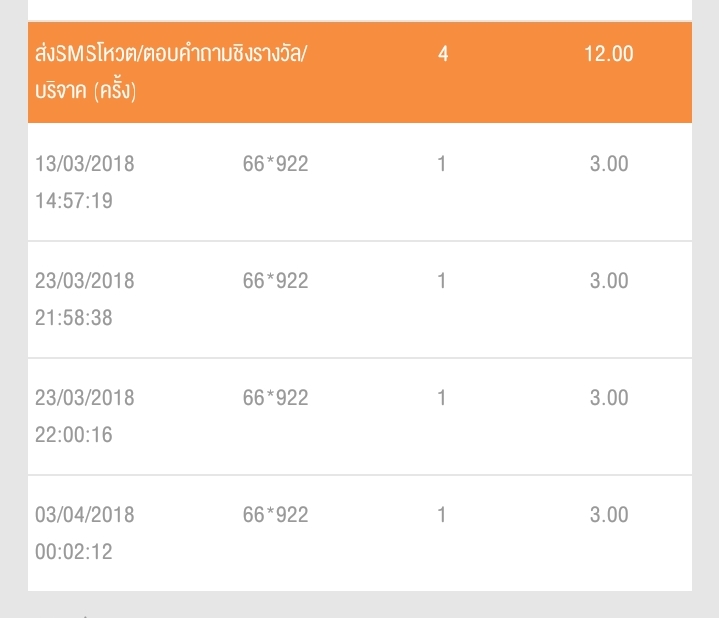This screenshot has width=719, height=618.
Task: Click the 12.00 total in orange header
Action: pyautogui.click(x=609, y=54)
